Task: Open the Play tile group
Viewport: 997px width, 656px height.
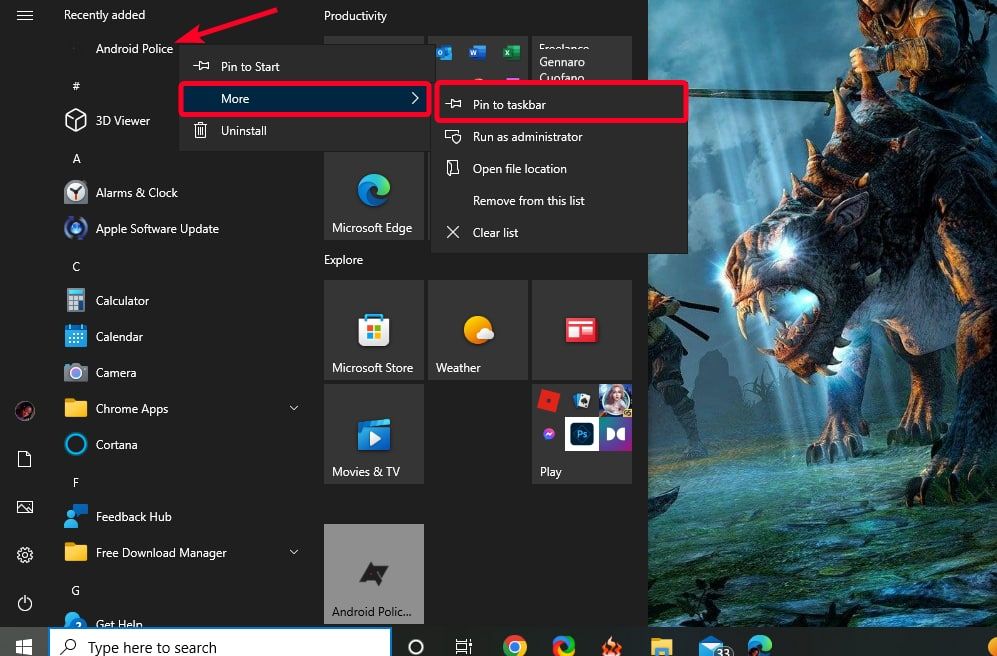Action: (x=582, y=434)
